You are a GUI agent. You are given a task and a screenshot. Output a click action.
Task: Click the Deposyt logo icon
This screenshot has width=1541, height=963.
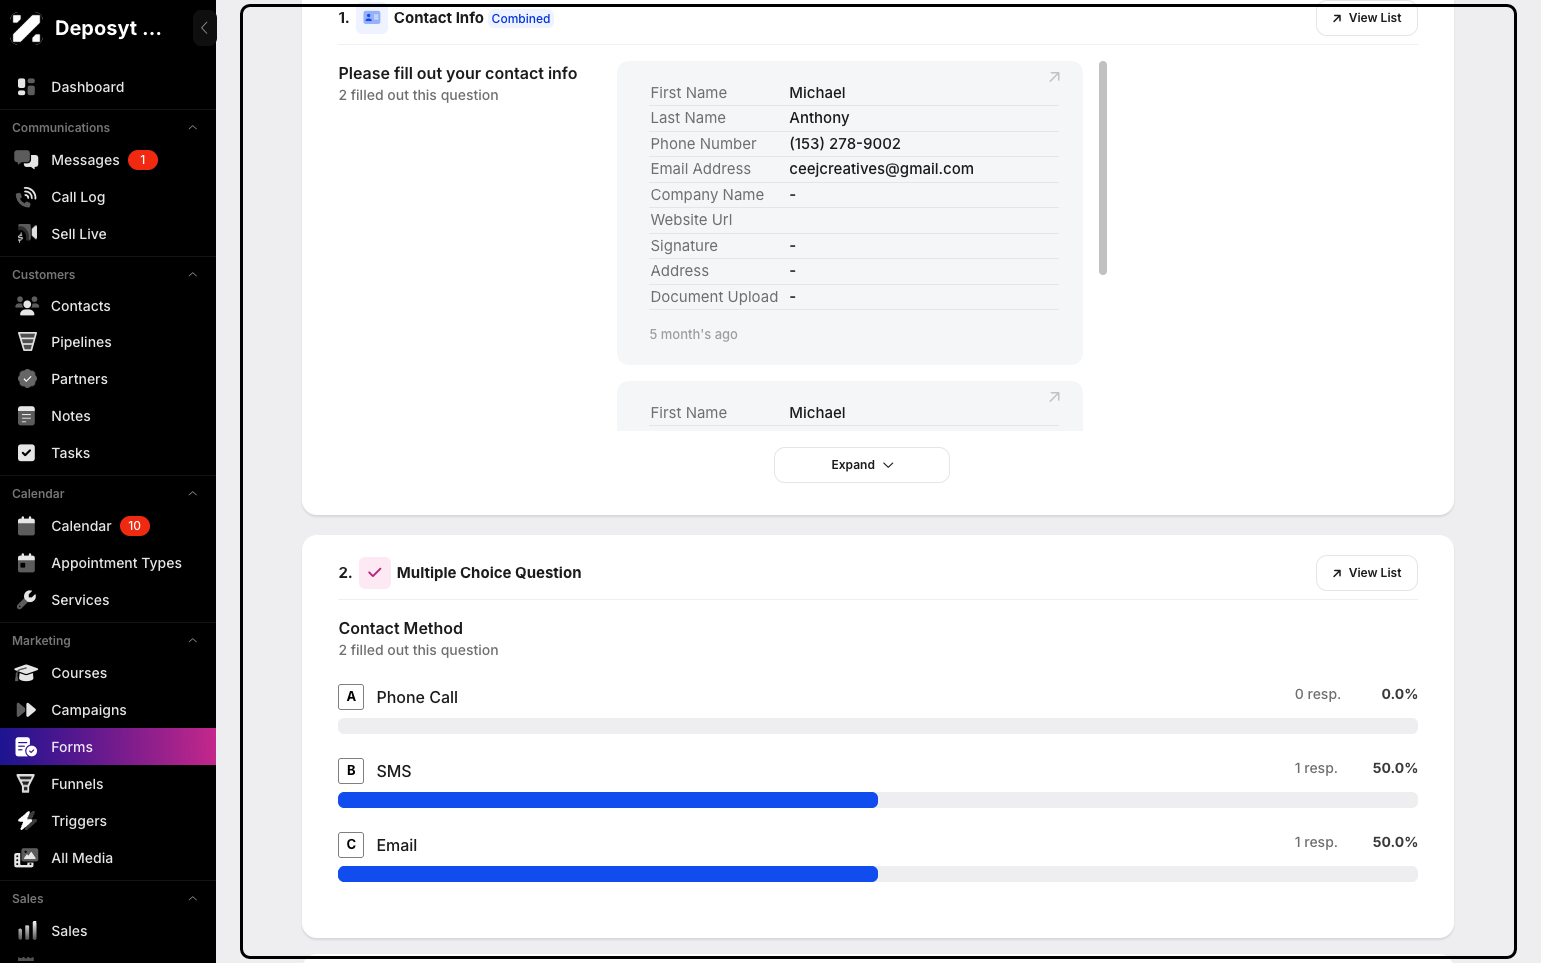click(27, 28)
